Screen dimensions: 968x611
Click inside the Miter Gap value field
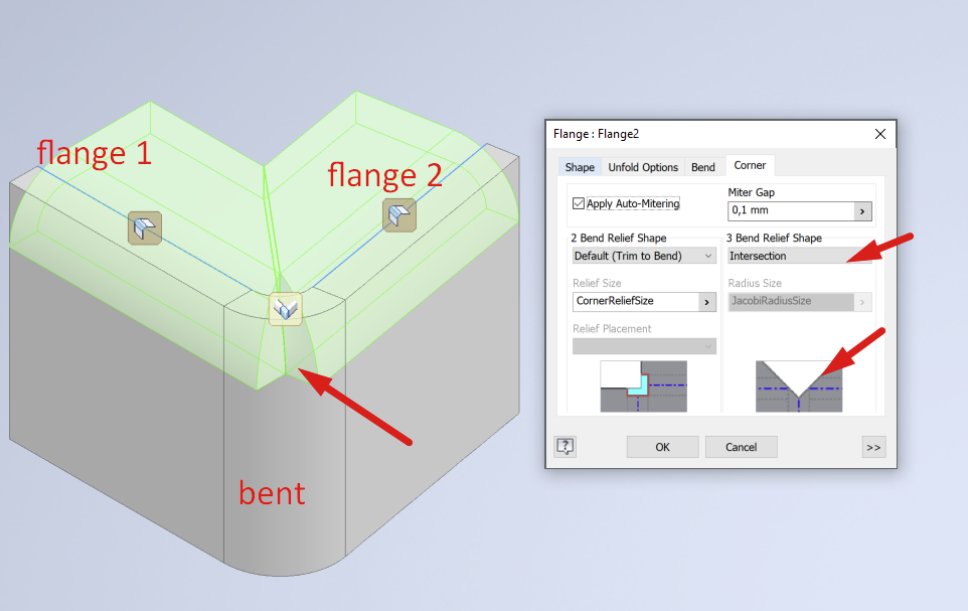pyautogui.click(x=780, y=210)
